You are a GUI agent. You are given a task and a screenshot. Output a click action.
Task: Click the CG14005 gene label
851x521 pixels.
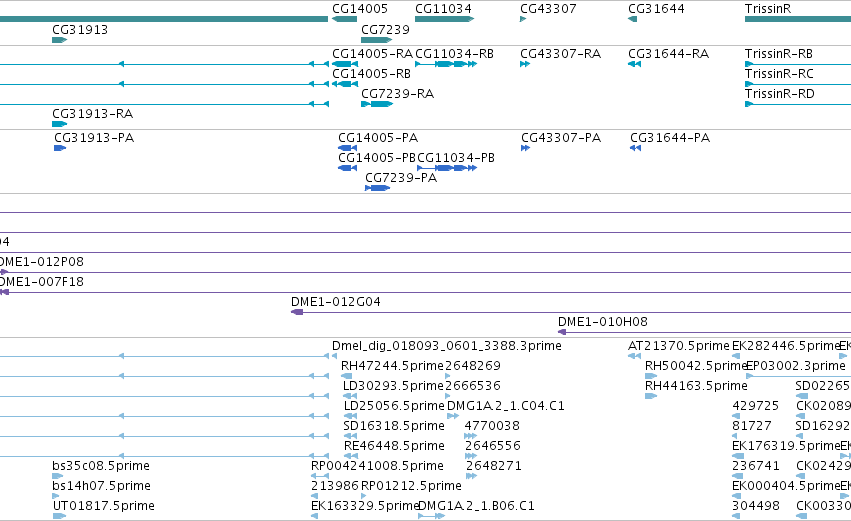tap(360, 9)
